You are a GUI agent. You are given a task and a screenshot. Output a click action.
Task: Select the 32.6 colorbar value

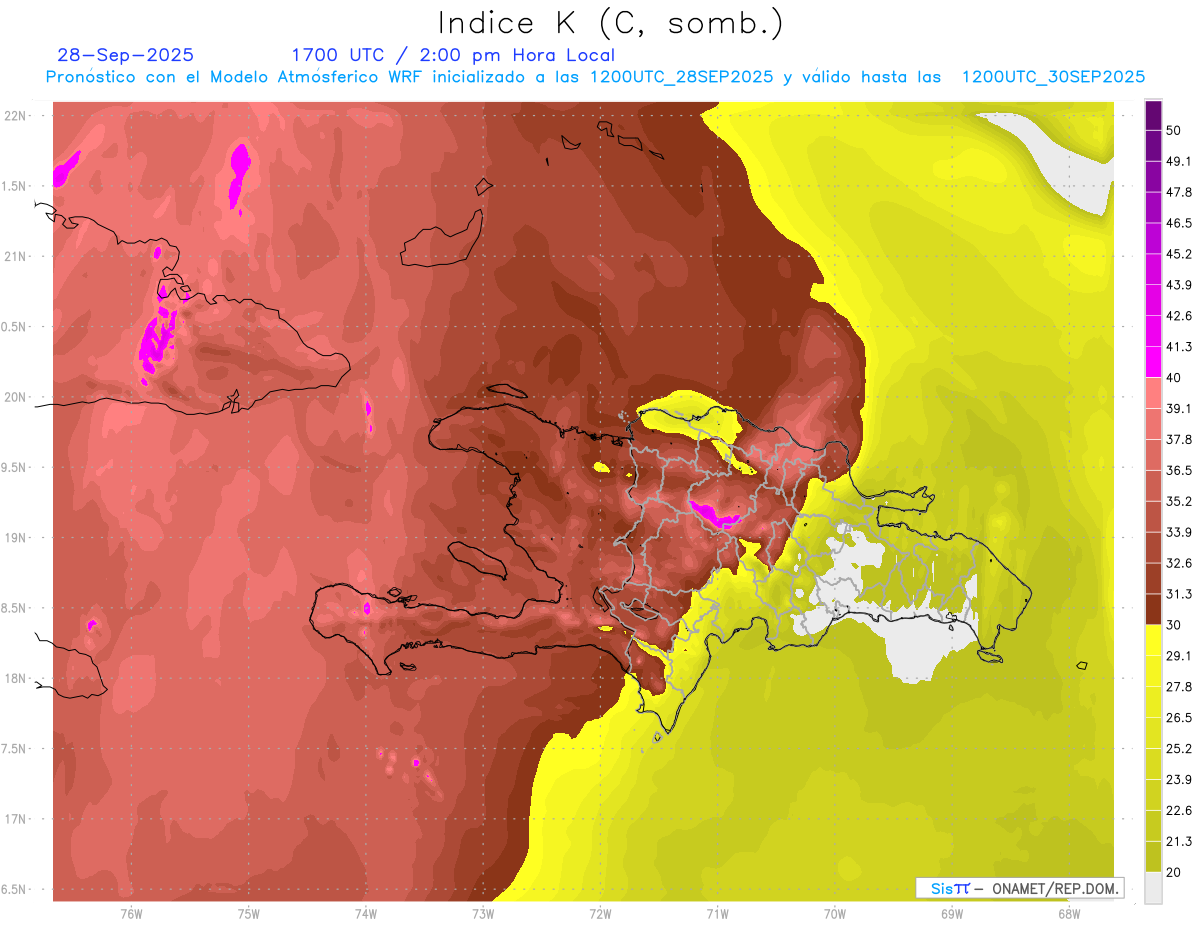(1180, 563)
